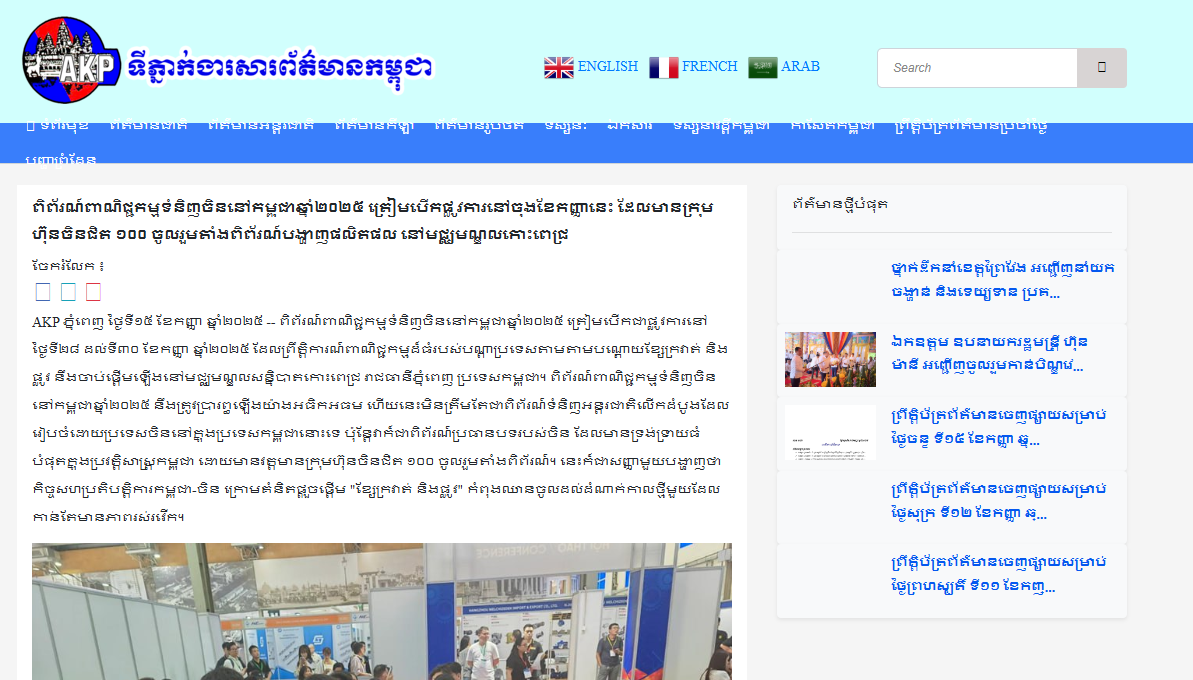
Task: Click the article's exhibition hall photo
Action: coord(381,611)
